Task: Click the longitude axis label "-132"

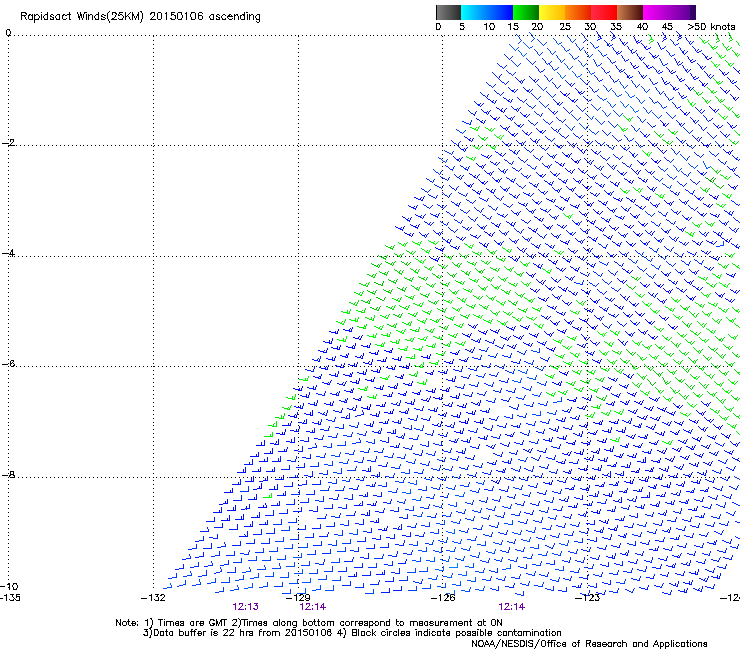Action: 153,598
